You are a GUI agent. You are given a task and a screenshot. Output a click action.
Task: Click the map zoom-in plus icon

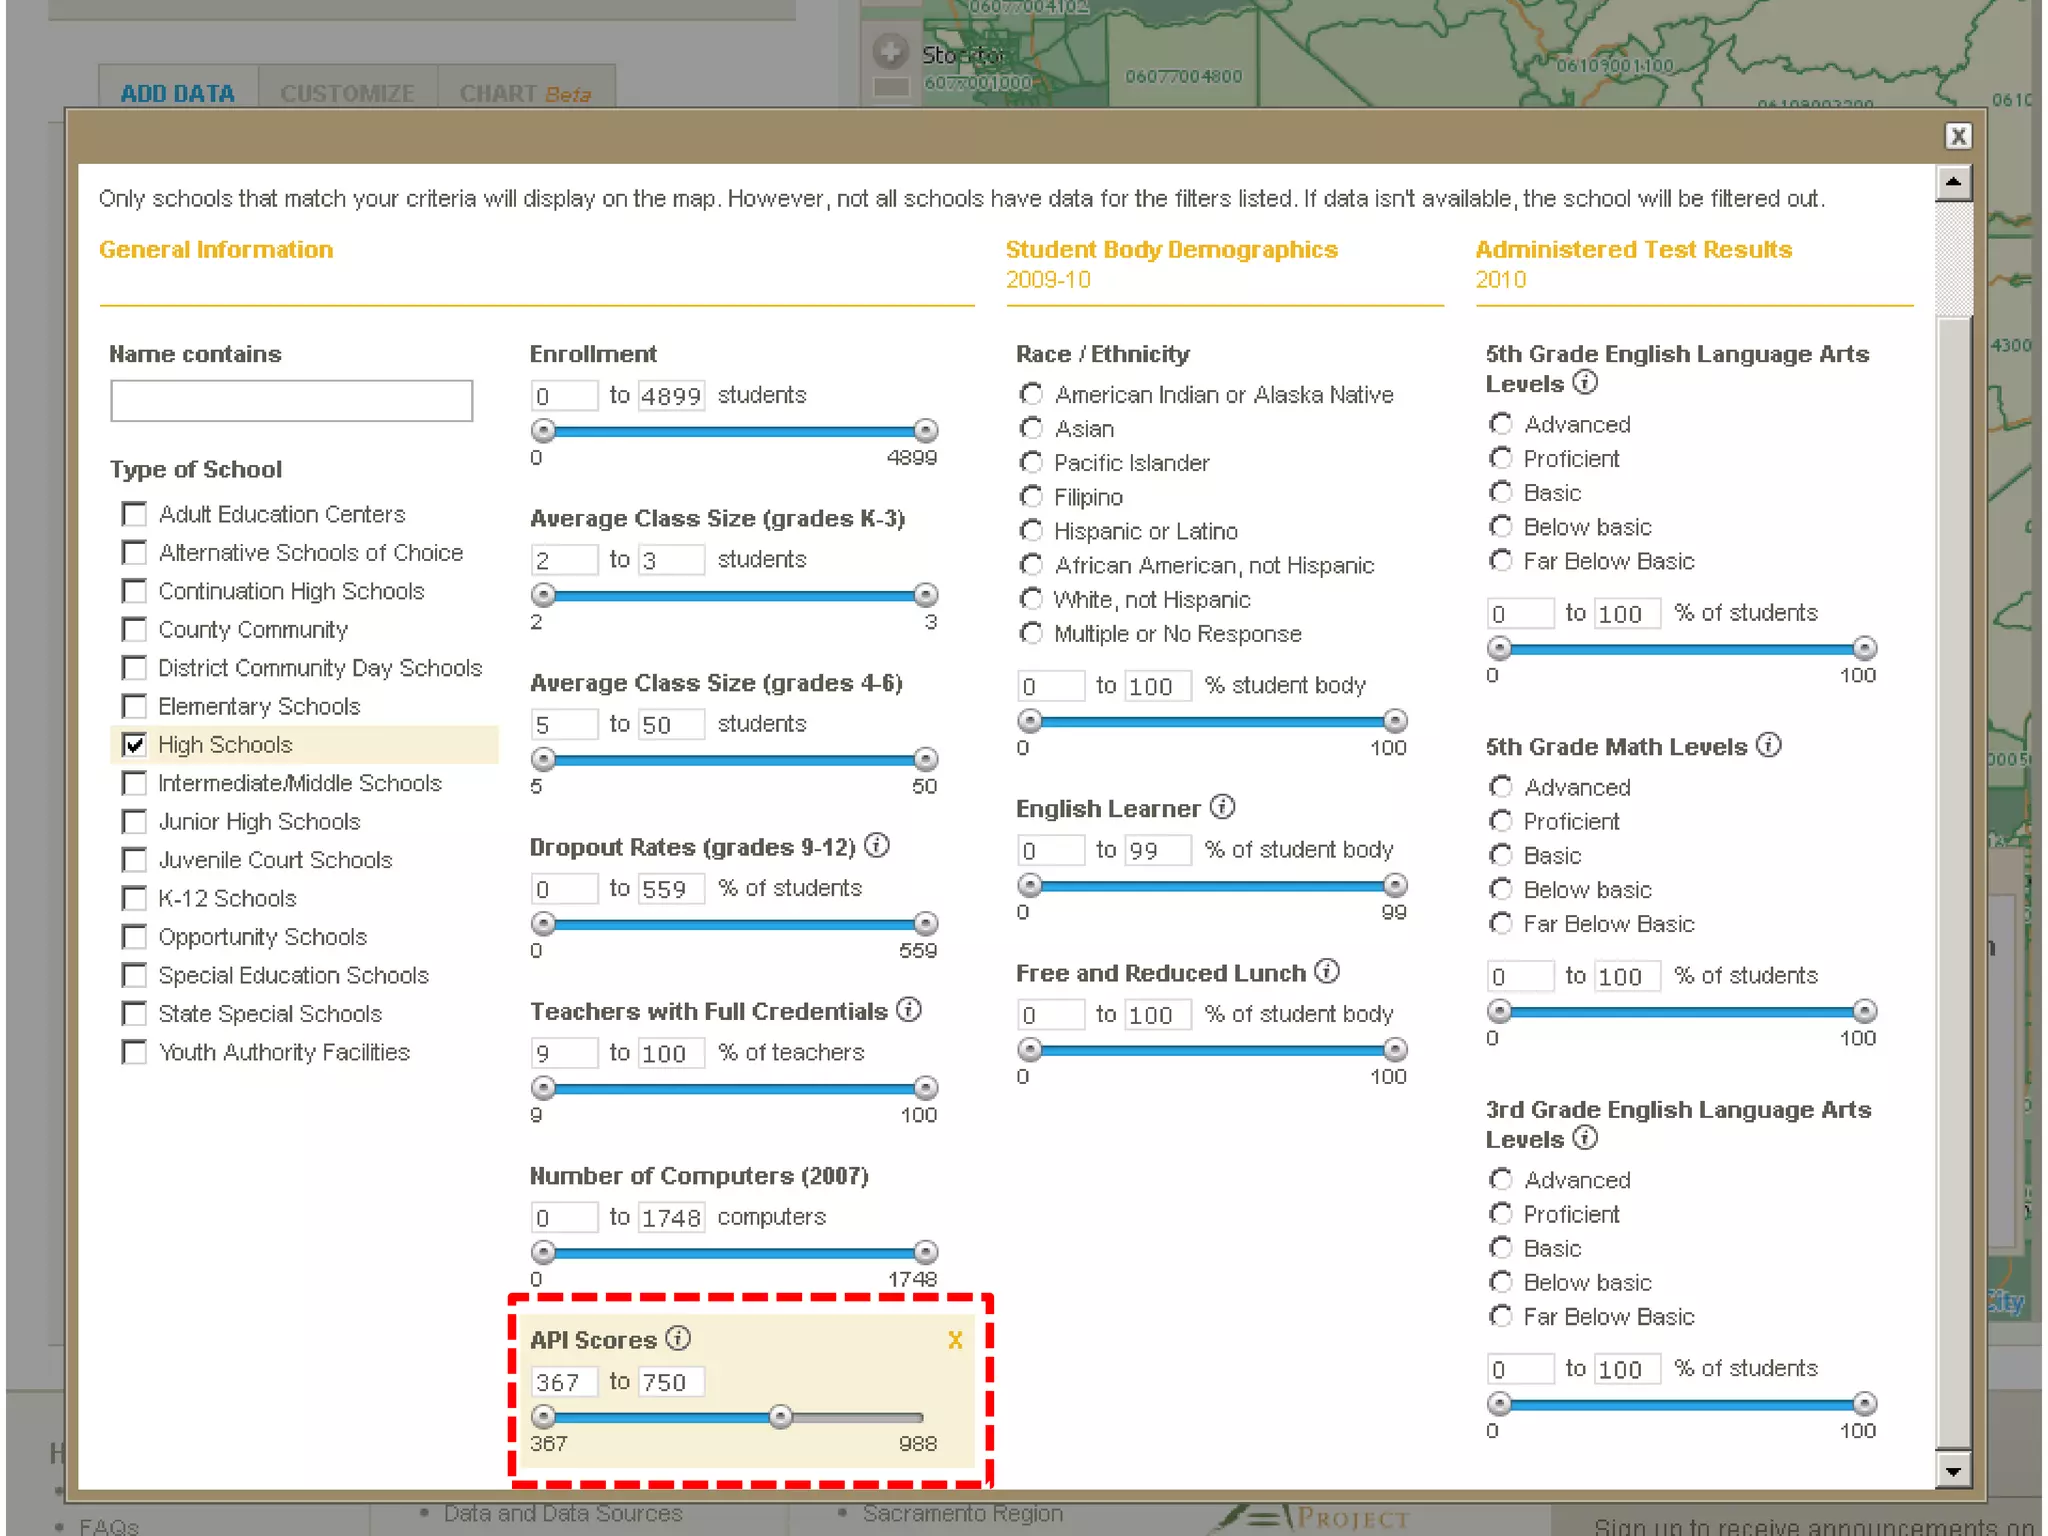click(889, 51)
